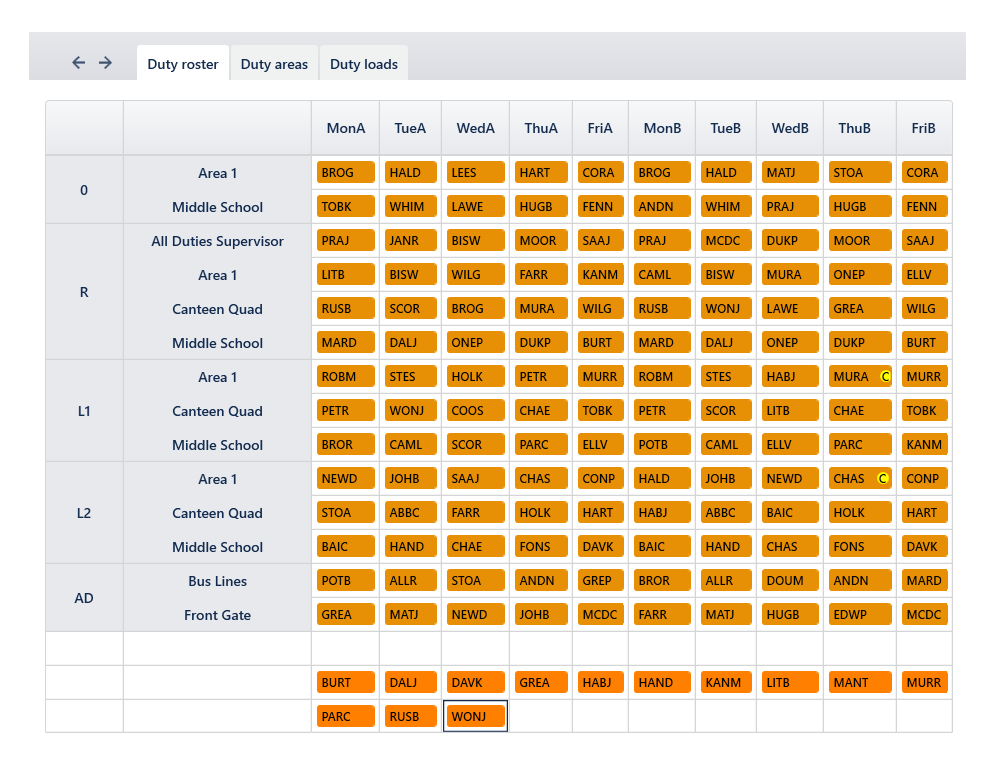Click the WedA column header
The height and width of the screenshot is (779, 1002).
click(475, 128)
